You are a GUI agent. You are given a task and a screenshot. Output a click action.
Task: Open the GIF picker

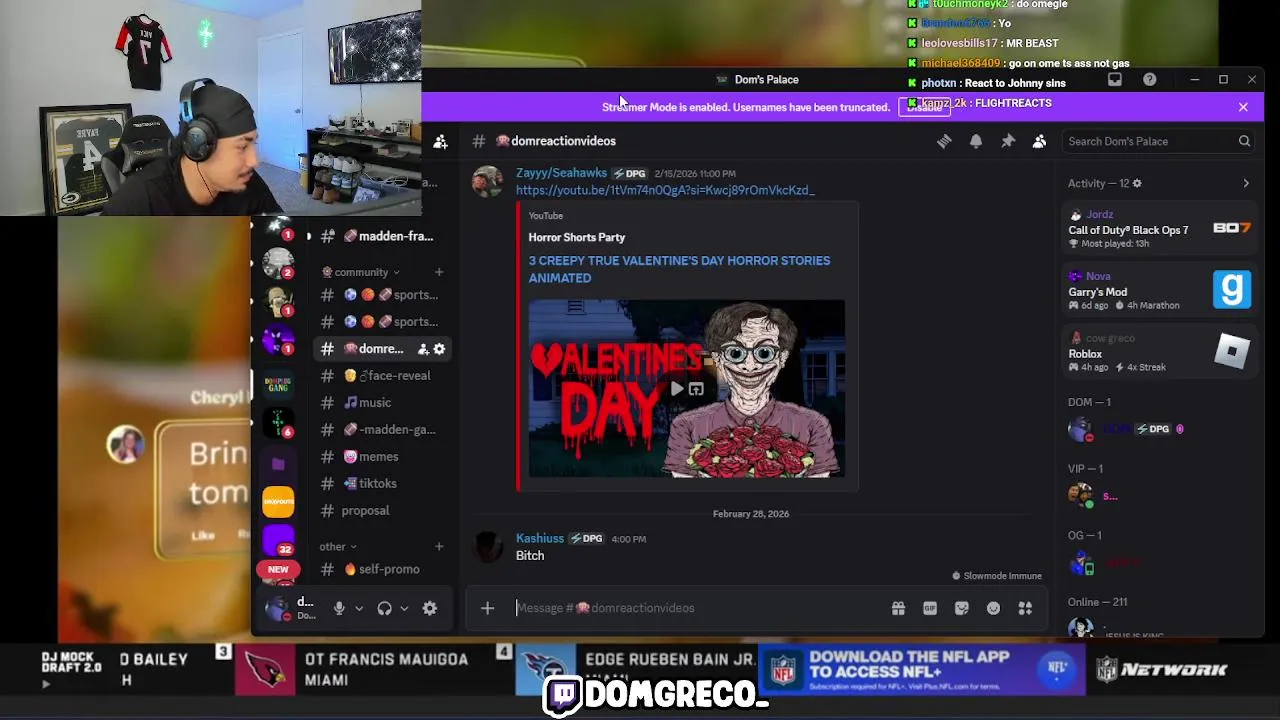(x=930, y=608)
